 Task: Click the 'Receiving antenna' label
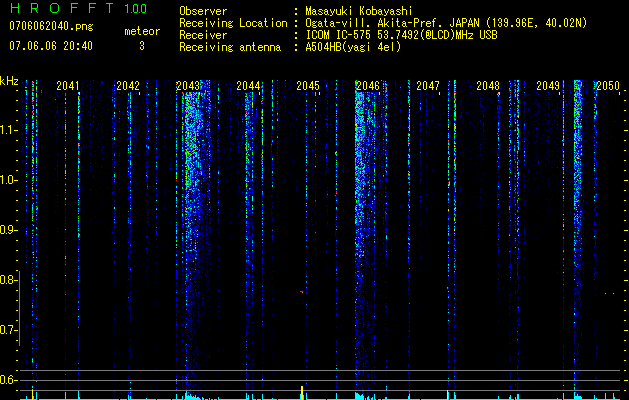click(230, 47)
